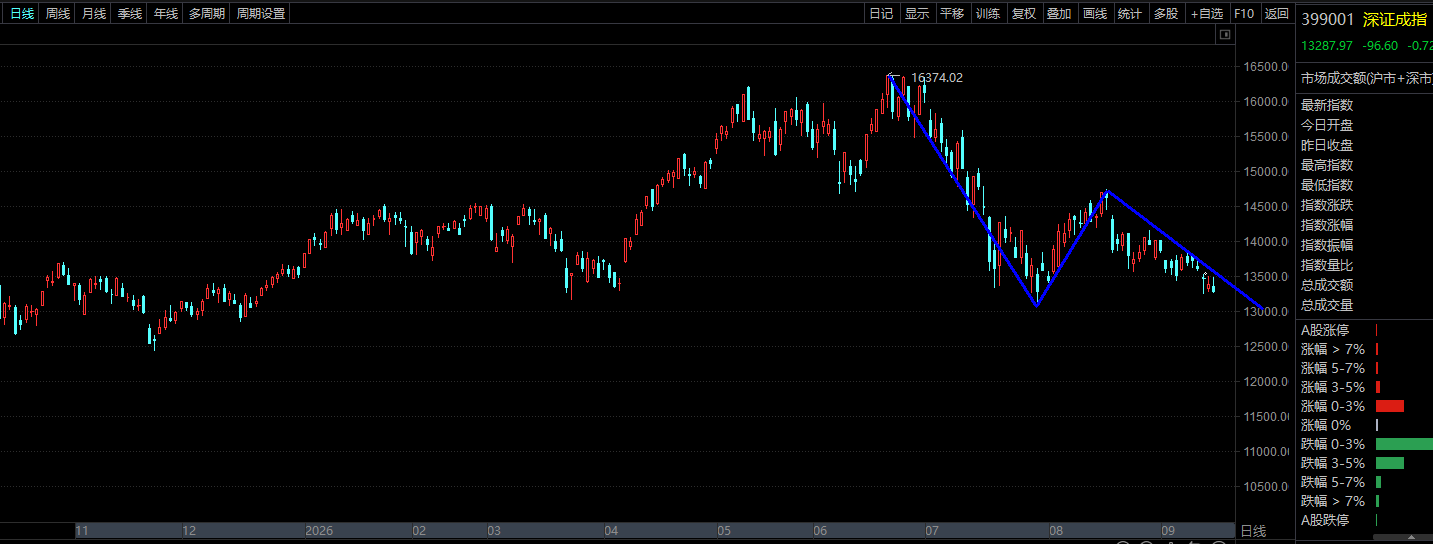
Task: Select the 涨幅 > 7% row label
Action: pyautogui.click(x=1333, y=349)
